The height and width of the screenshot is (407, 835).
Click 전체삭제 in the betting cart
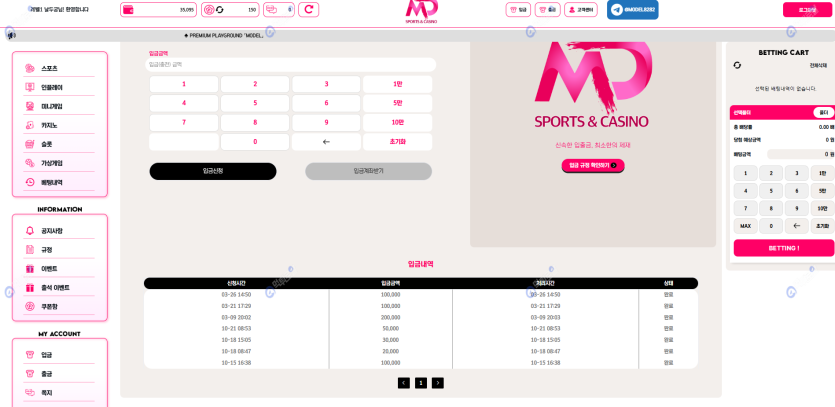click(818, 65)
